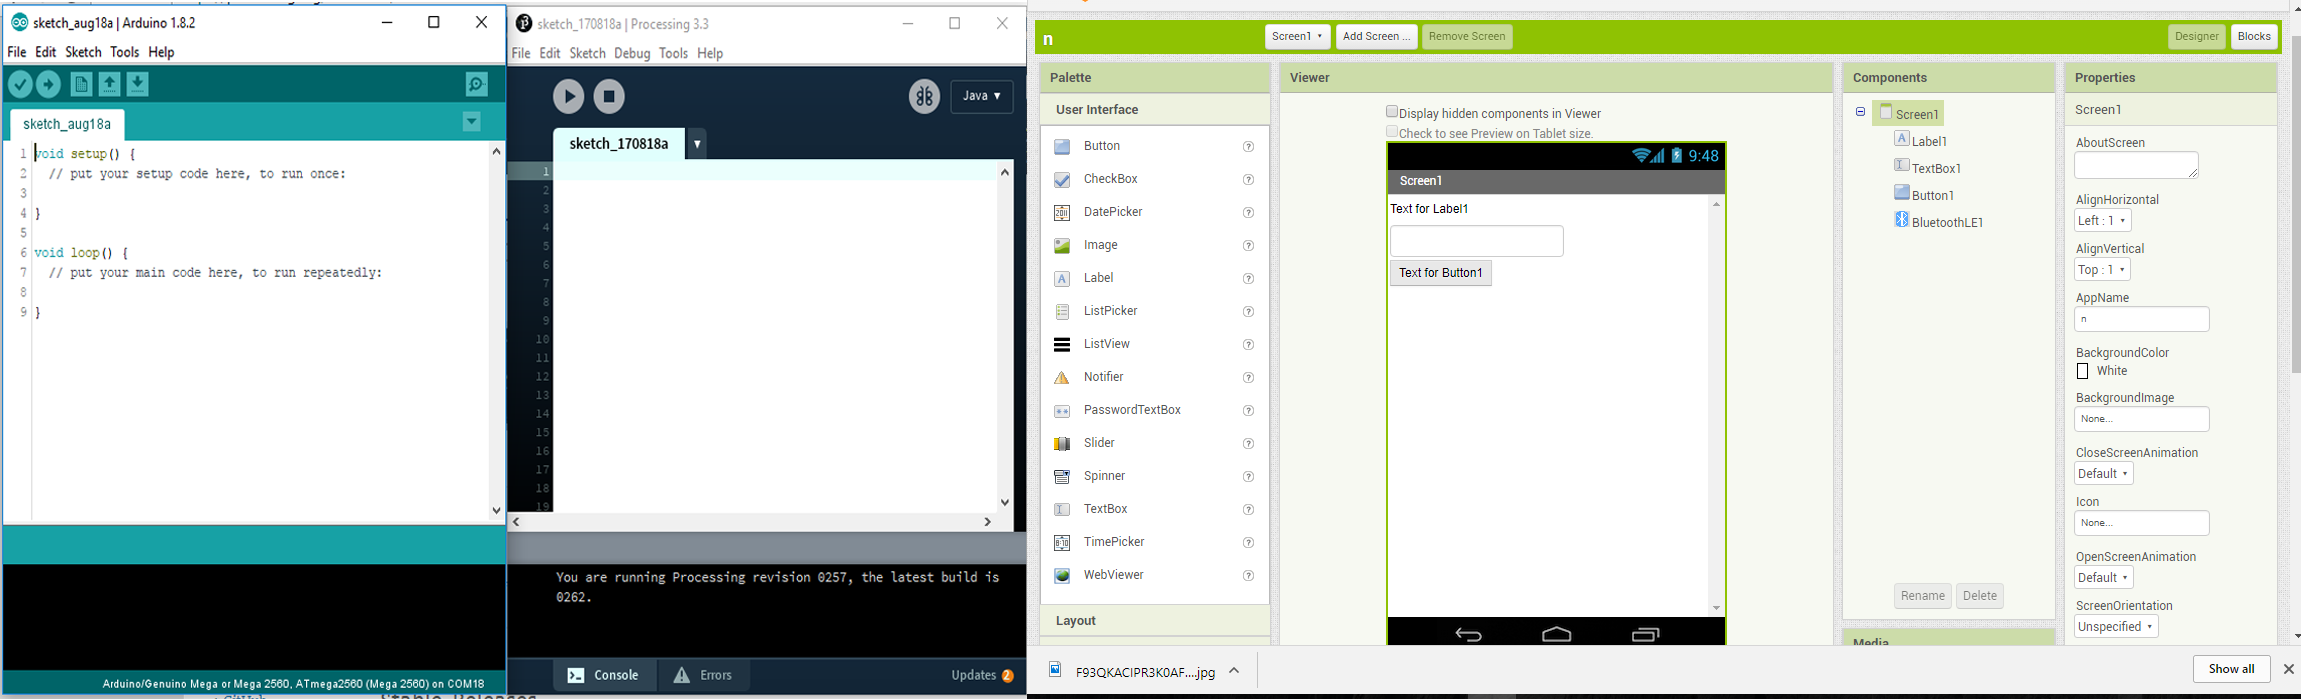Switch to Processing Errors tab
The width and height of the screenshot is (2301, 699).
pyautogui.click(x=703, y=675)
